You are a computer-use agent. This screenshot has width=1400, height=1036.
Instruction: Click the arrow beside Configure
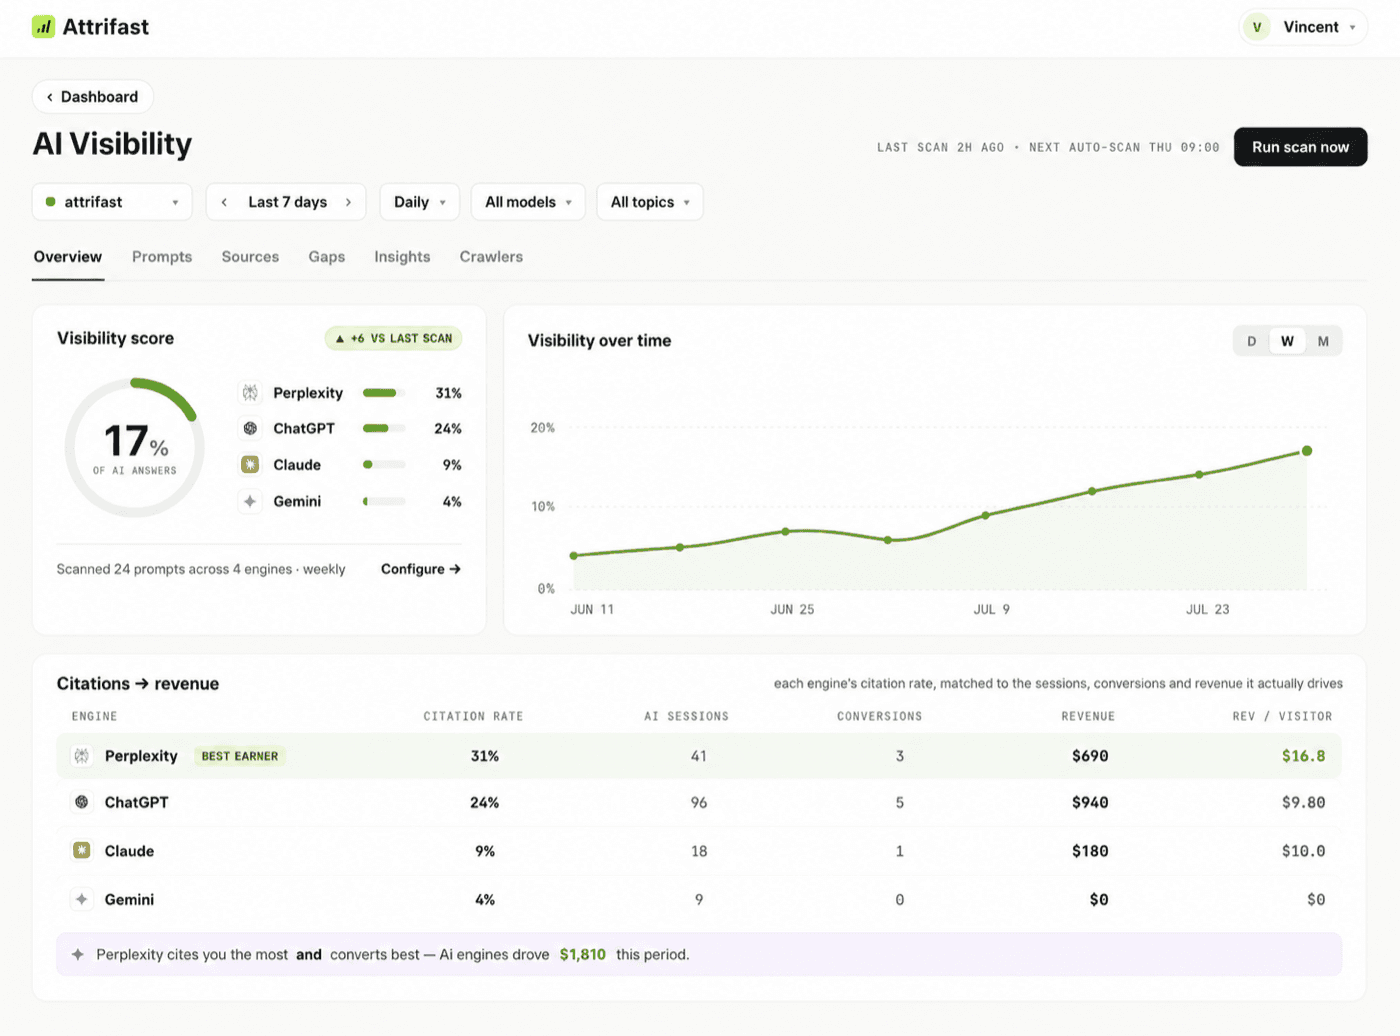pos(455,569)
